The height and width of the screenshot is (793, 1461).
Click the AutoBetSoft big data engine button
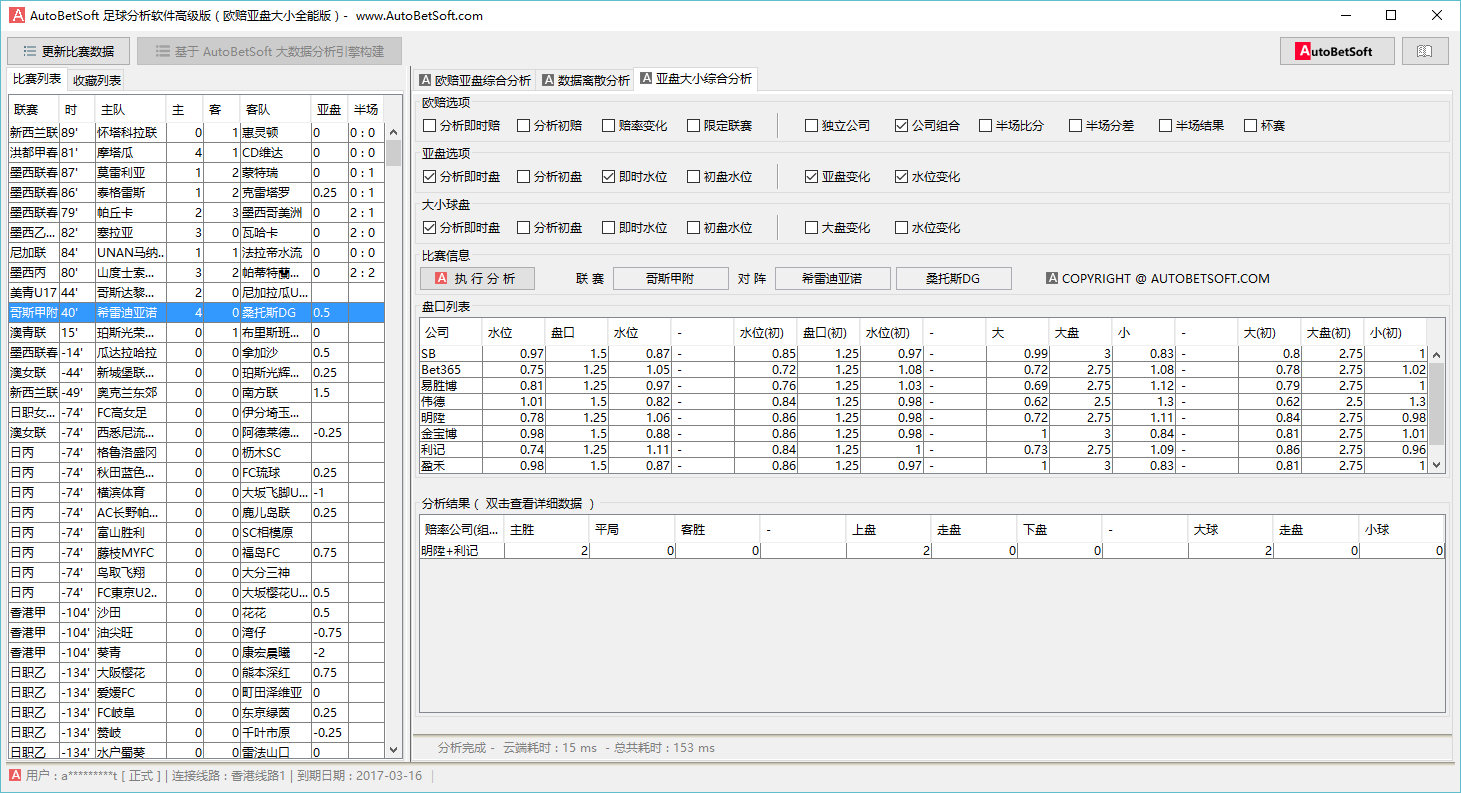tap(269, 51)
